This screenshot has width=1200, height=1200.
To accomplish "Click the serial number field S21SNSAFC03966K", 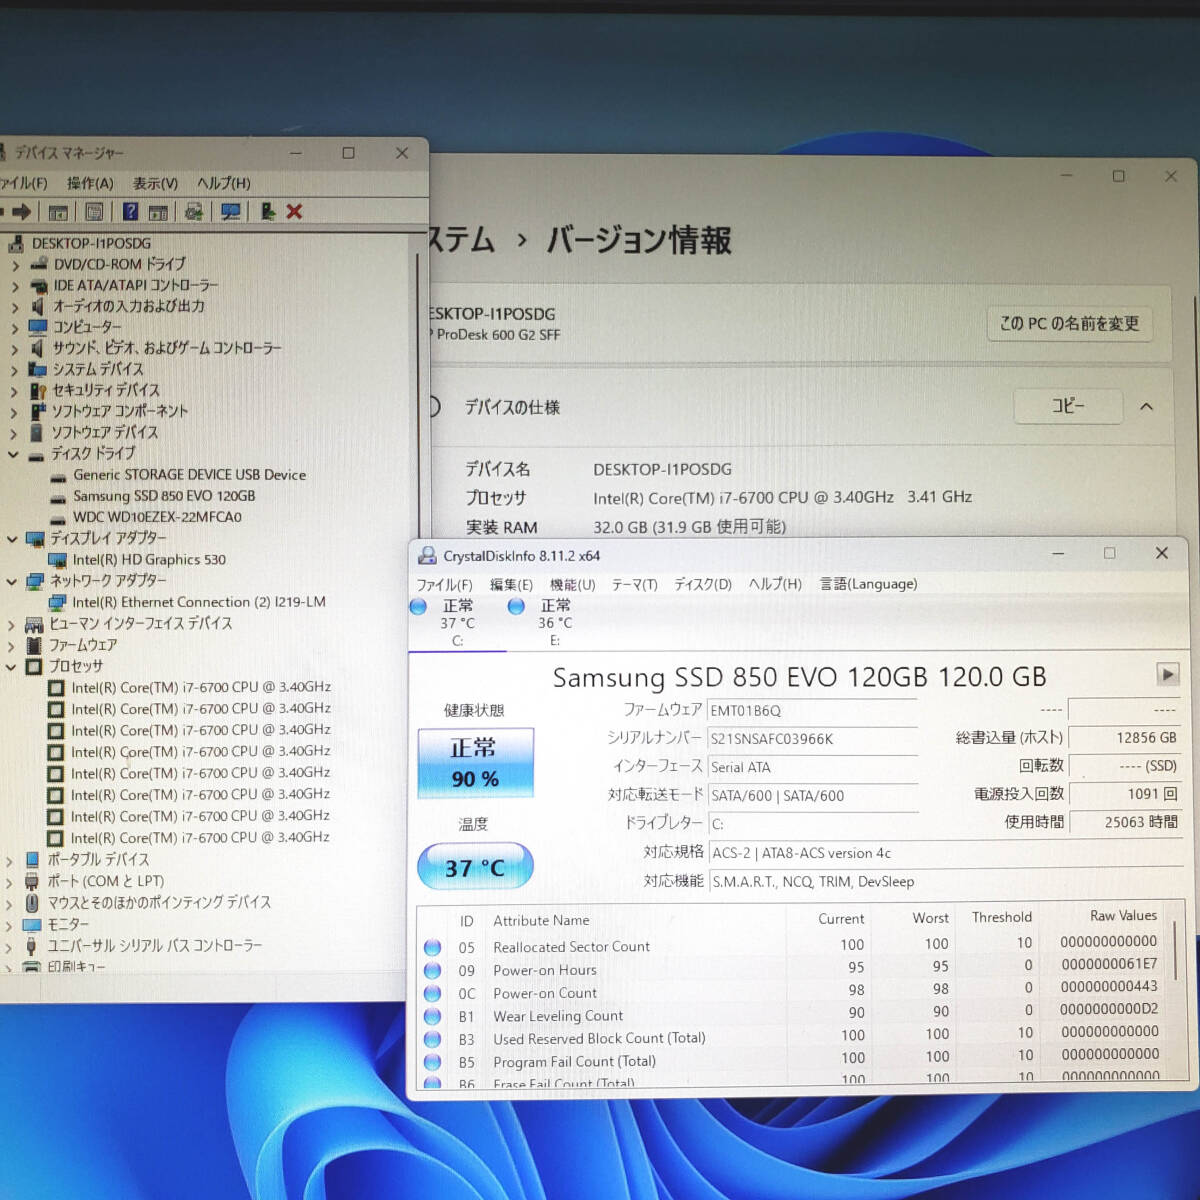I will point(812,739).
